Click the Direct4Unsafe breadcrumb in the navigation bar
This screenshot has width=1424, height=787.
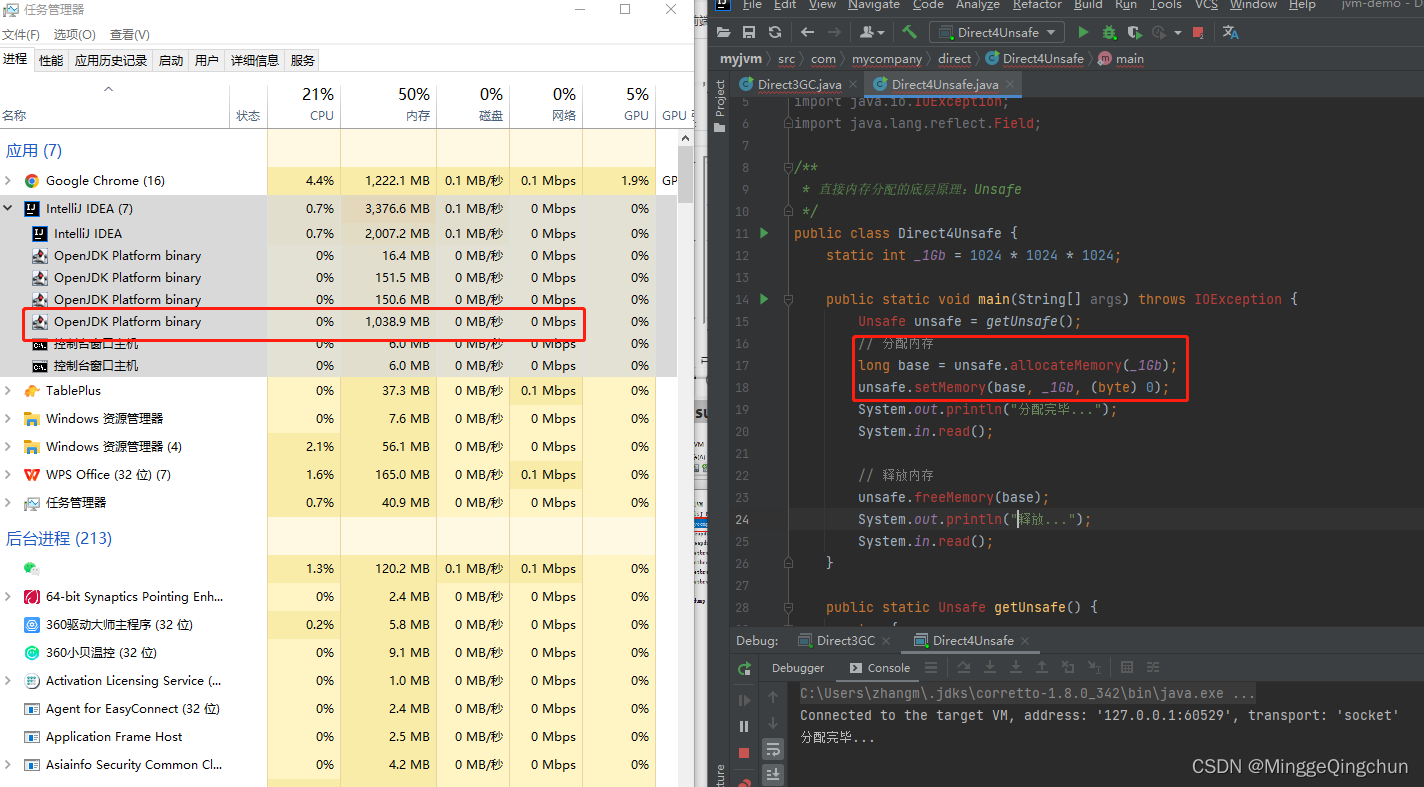tap(1042, 59)
